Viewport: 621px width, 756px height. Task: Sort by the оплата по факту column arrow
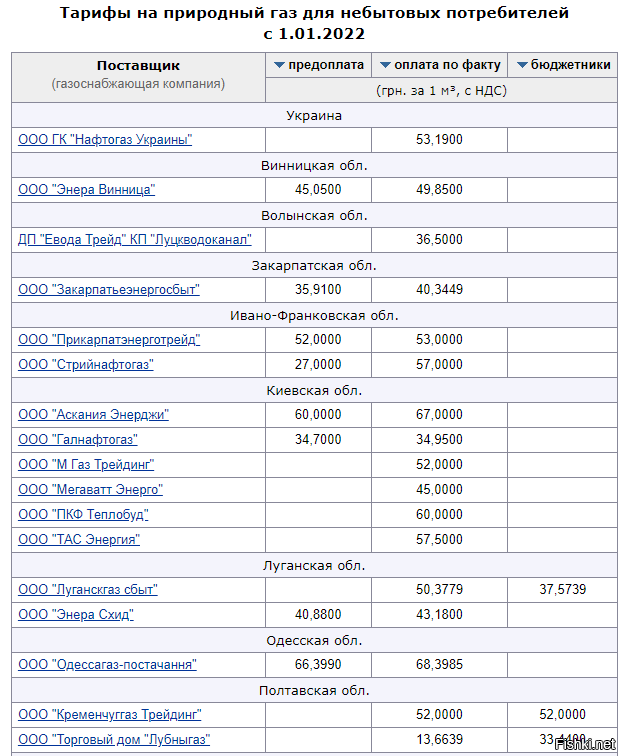click(385, 65)
